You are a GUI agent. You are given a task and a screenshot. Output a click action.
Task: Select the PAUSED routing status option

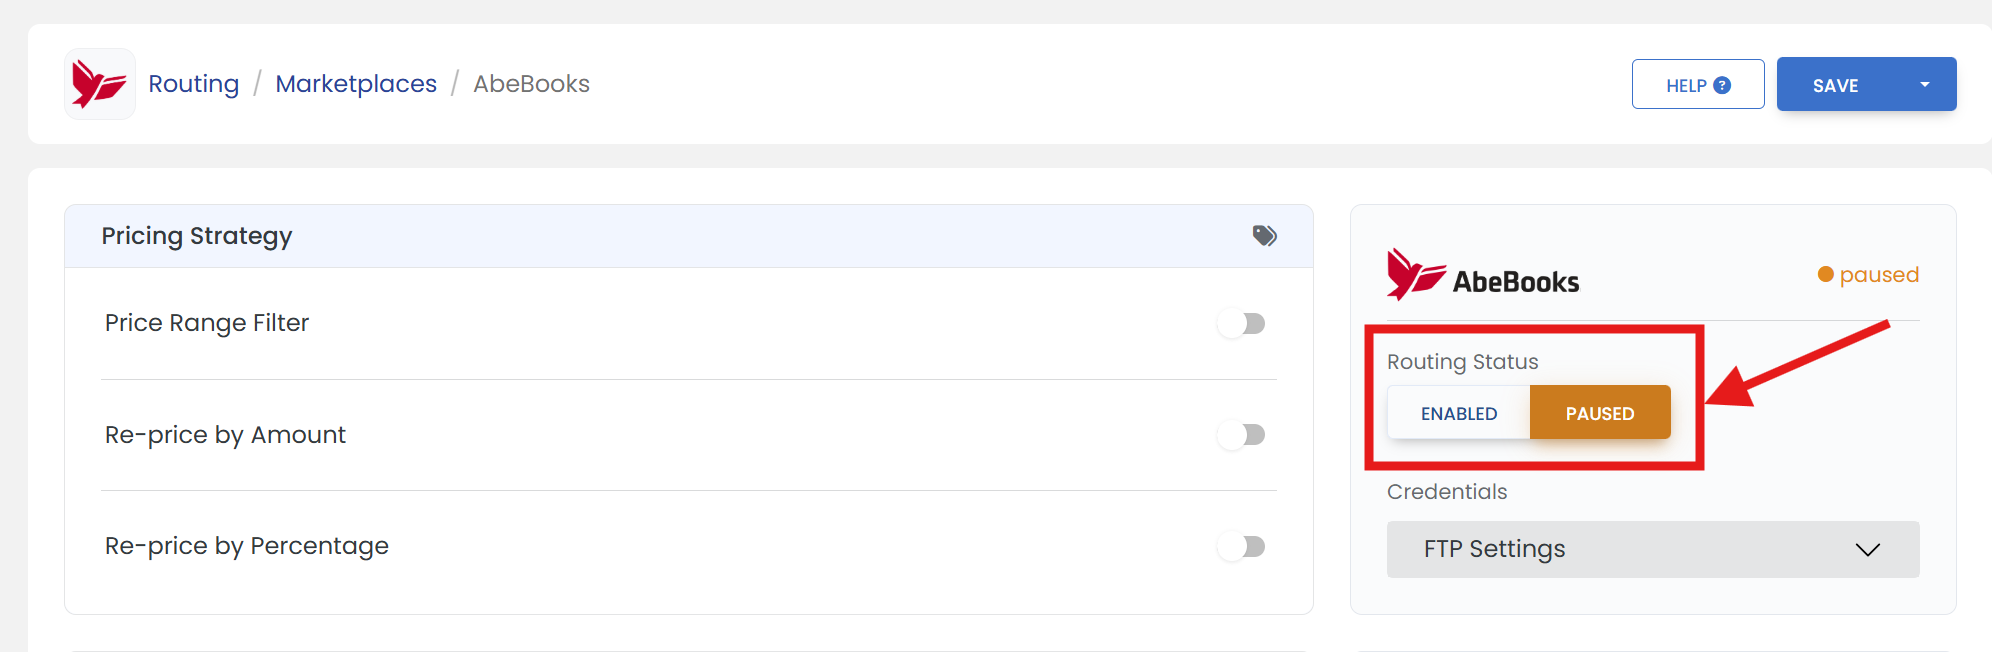(1600, 413)
